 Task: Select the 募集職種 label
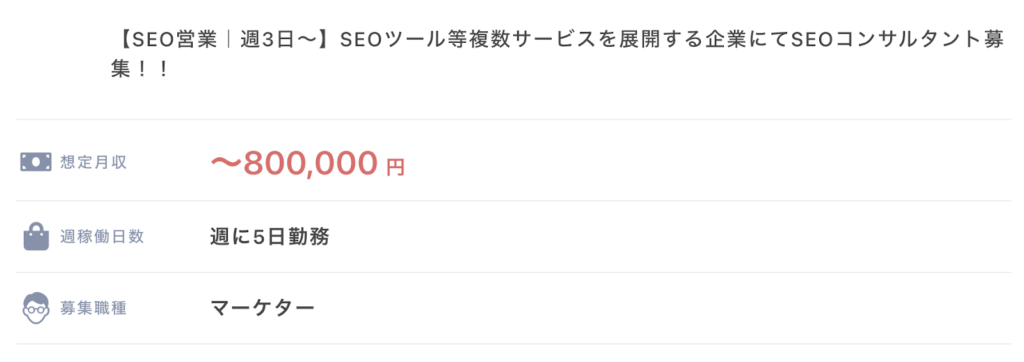[x=93, y=308]
